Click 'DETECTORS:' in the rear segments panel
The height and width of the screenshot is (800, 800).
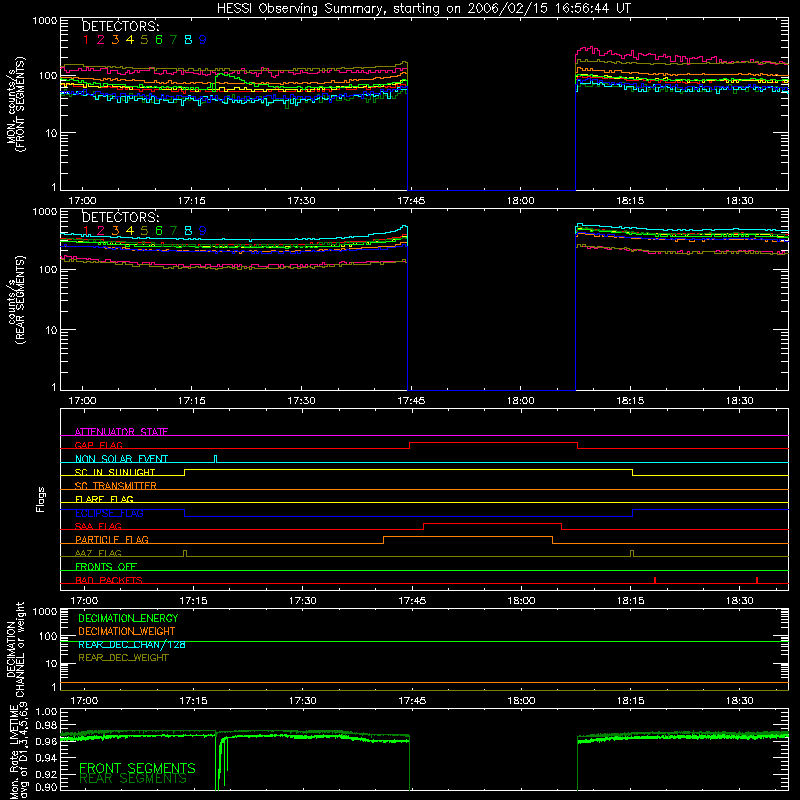click(x=120, y=217)
